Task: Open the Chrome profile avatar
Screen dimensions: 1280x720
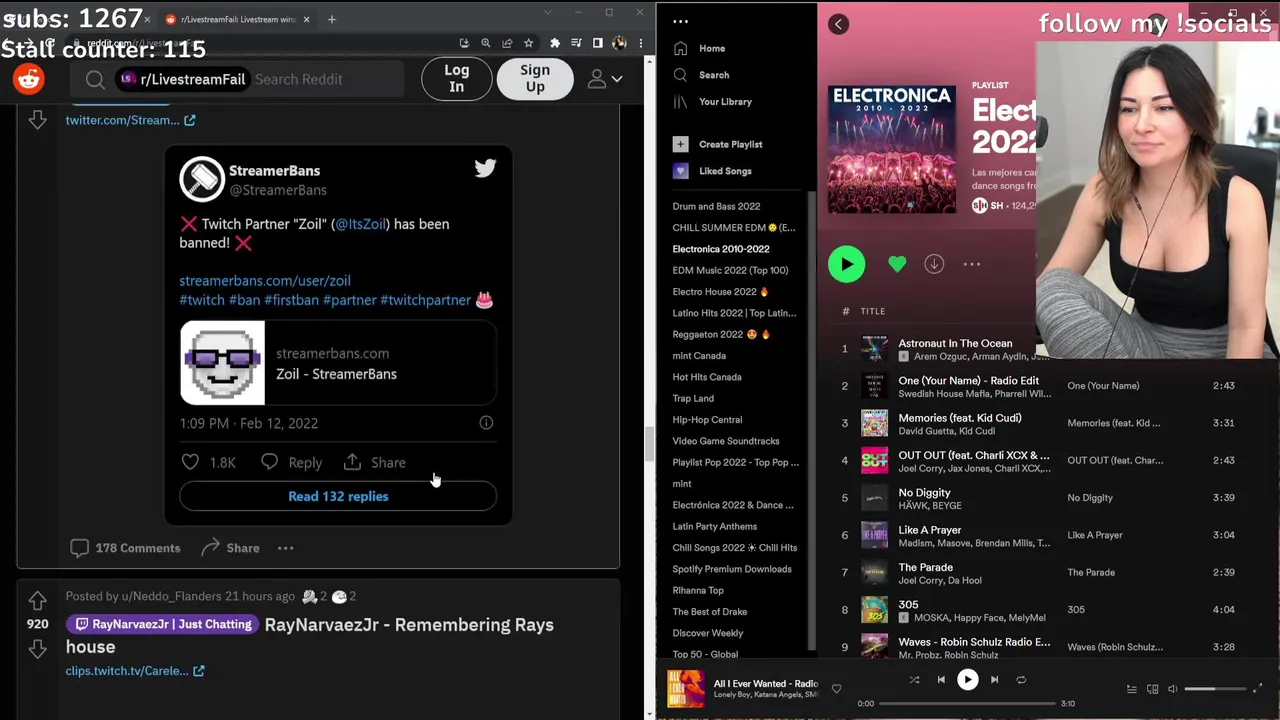Action: pyautogui.click(x=619, y=43)
